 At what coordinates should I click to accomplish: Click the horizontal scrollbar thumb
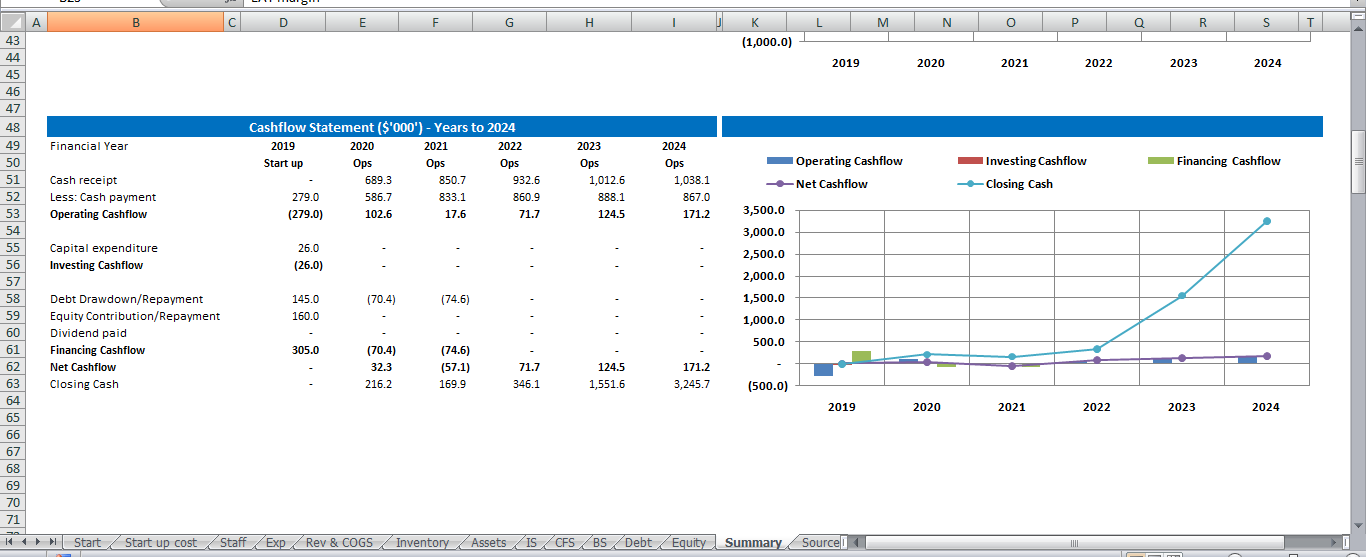(1074, 542)
